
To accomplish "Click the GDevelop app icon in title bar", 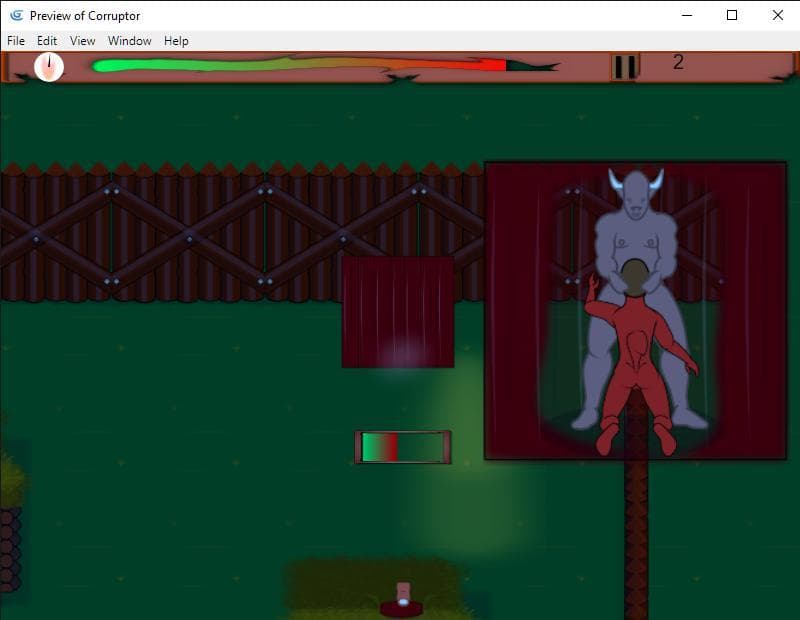I will 16,15.
